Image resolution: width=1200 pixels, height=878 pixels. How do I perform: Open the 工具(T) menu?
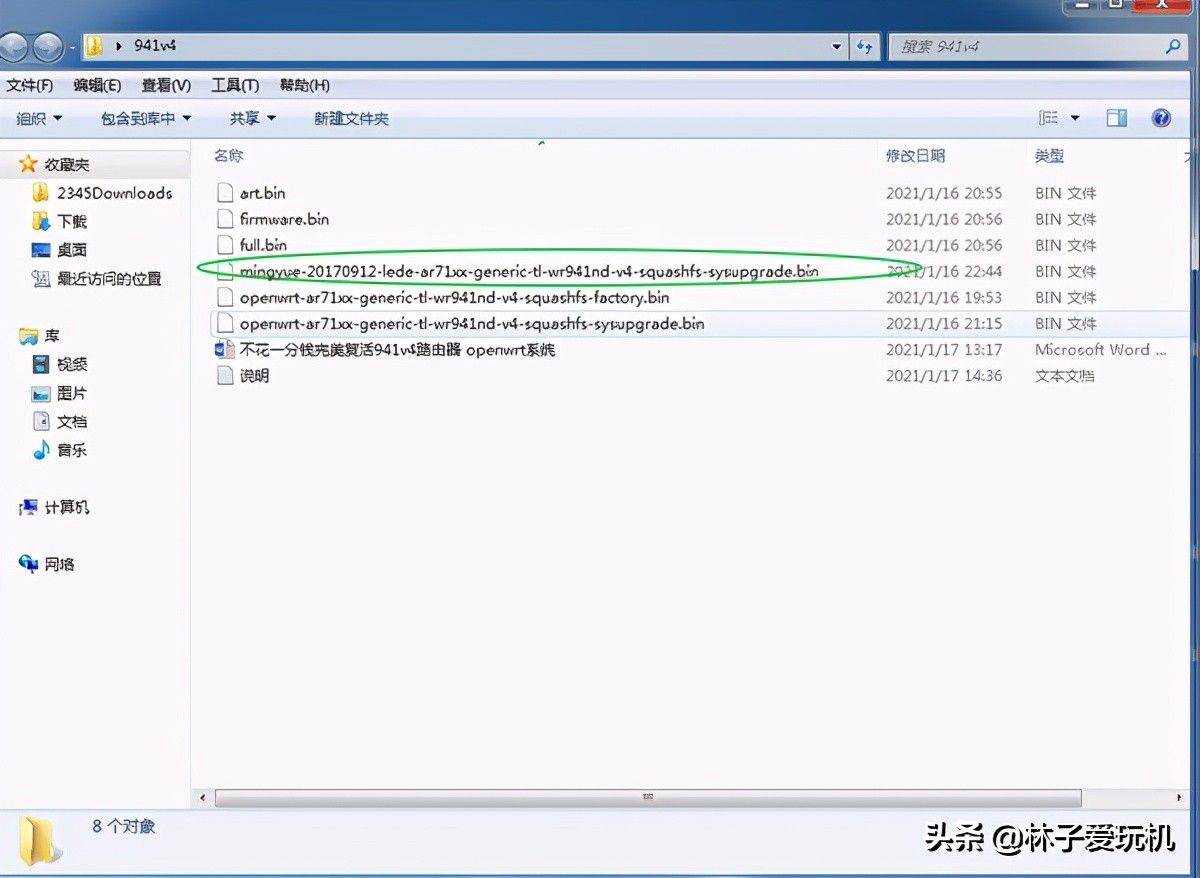(235, 85)
